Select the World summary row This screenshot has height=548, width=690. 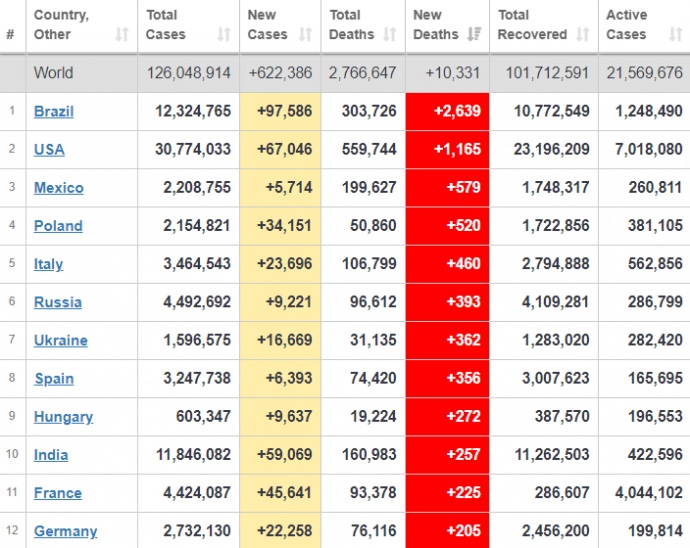pyautogui.click(x=345, y=73)
